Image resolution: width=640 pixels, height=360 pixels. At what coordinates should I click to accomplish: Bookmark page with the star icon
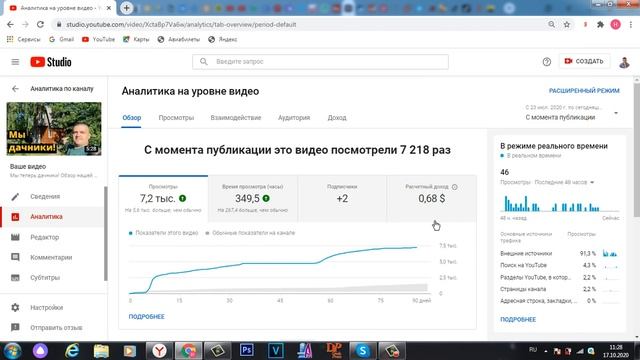click(x=567, y=24)
